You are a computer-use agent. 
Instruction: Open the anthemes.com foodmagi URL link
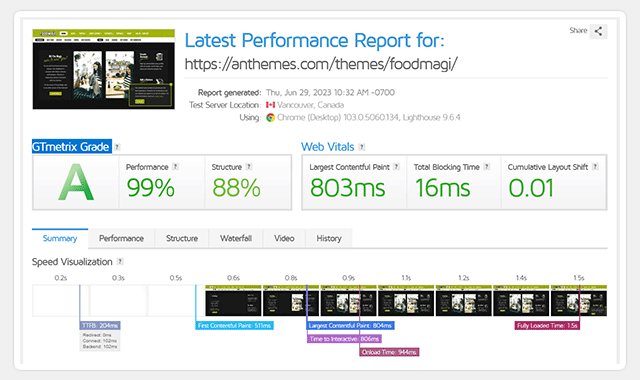click(x=321, y=64)
